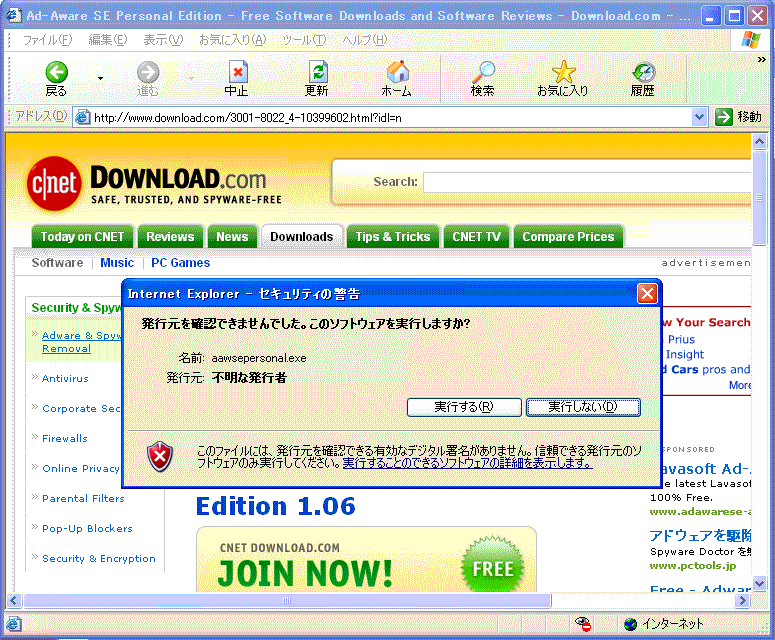Click the vertical scrollbar down arrow
This screenshot has width=775, height=640.
760,584
